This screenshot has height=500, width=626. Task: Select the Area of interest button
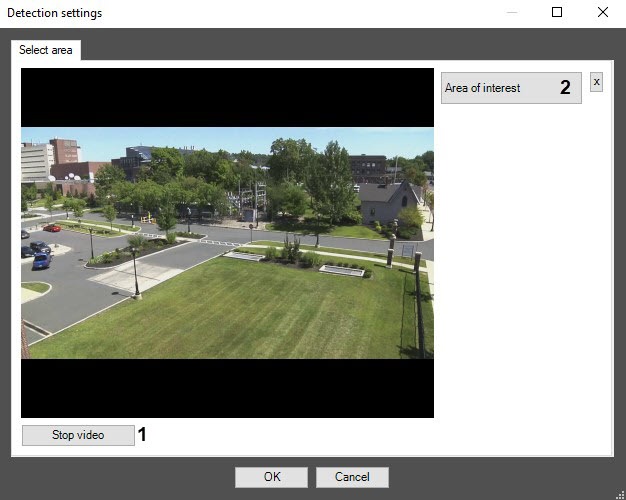click(511, 88)
